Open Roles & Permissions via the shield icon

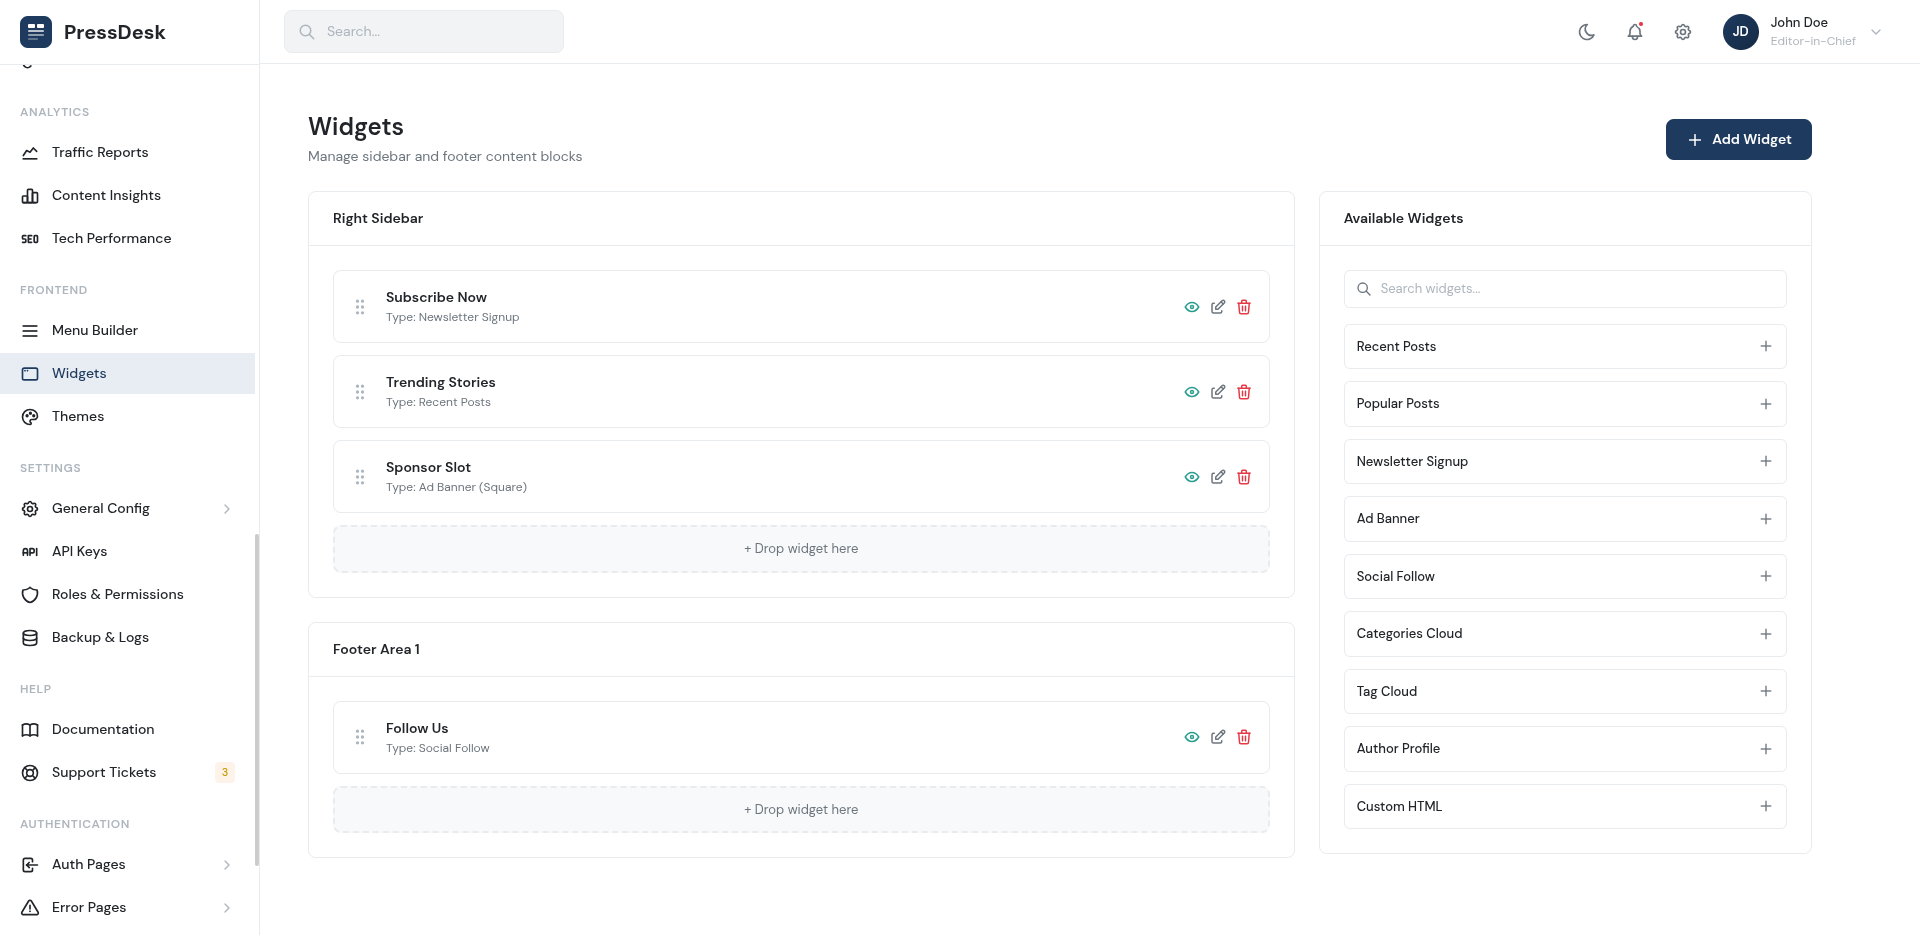coord(30,594)
